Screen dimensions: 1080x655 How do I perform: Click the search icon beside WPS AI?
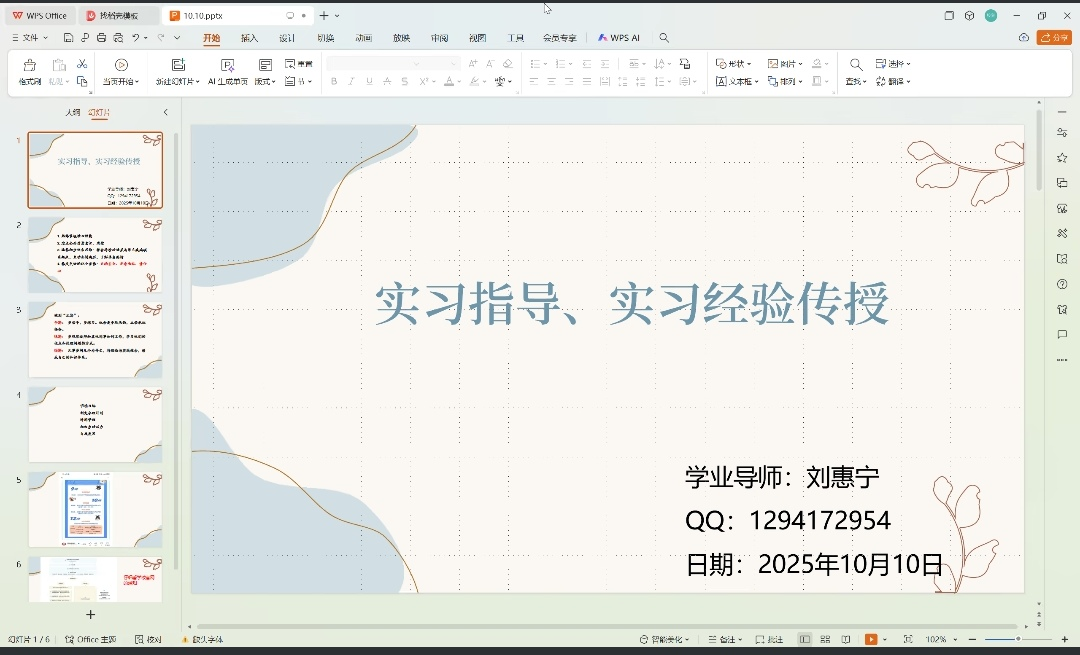664,38
